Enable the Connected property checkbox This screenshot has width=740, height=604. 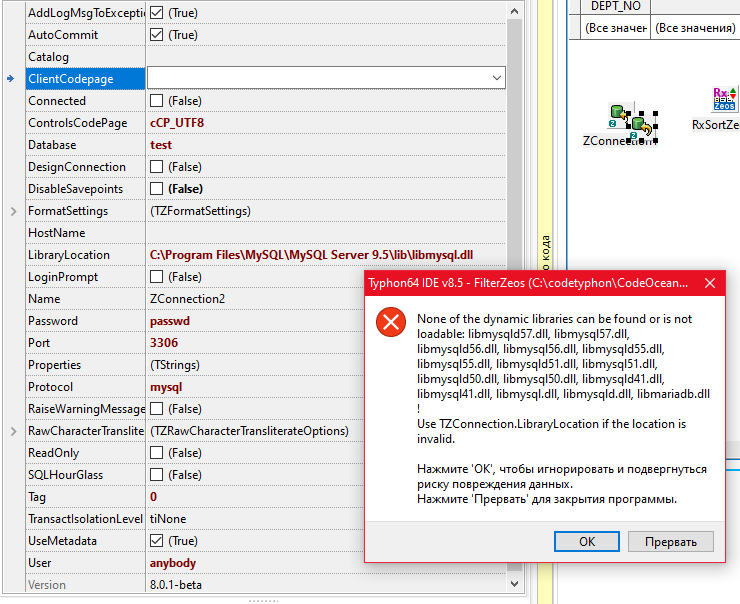[x=156, y=101]
